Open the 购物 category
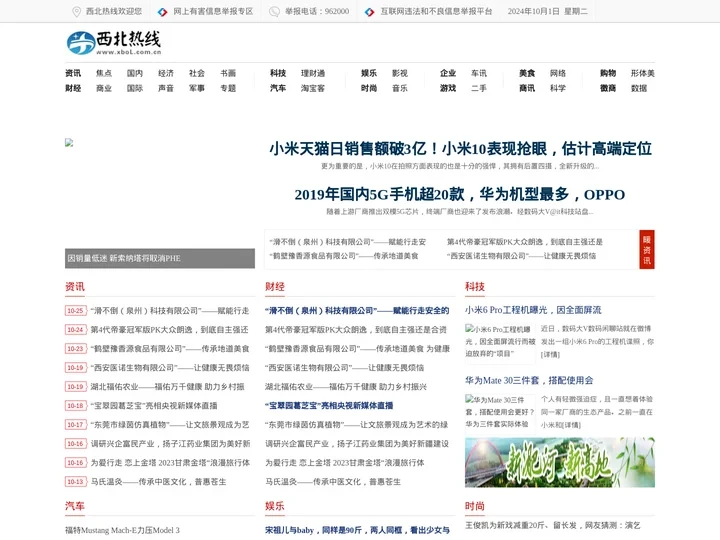720x540 pixels. click(608, 73)
